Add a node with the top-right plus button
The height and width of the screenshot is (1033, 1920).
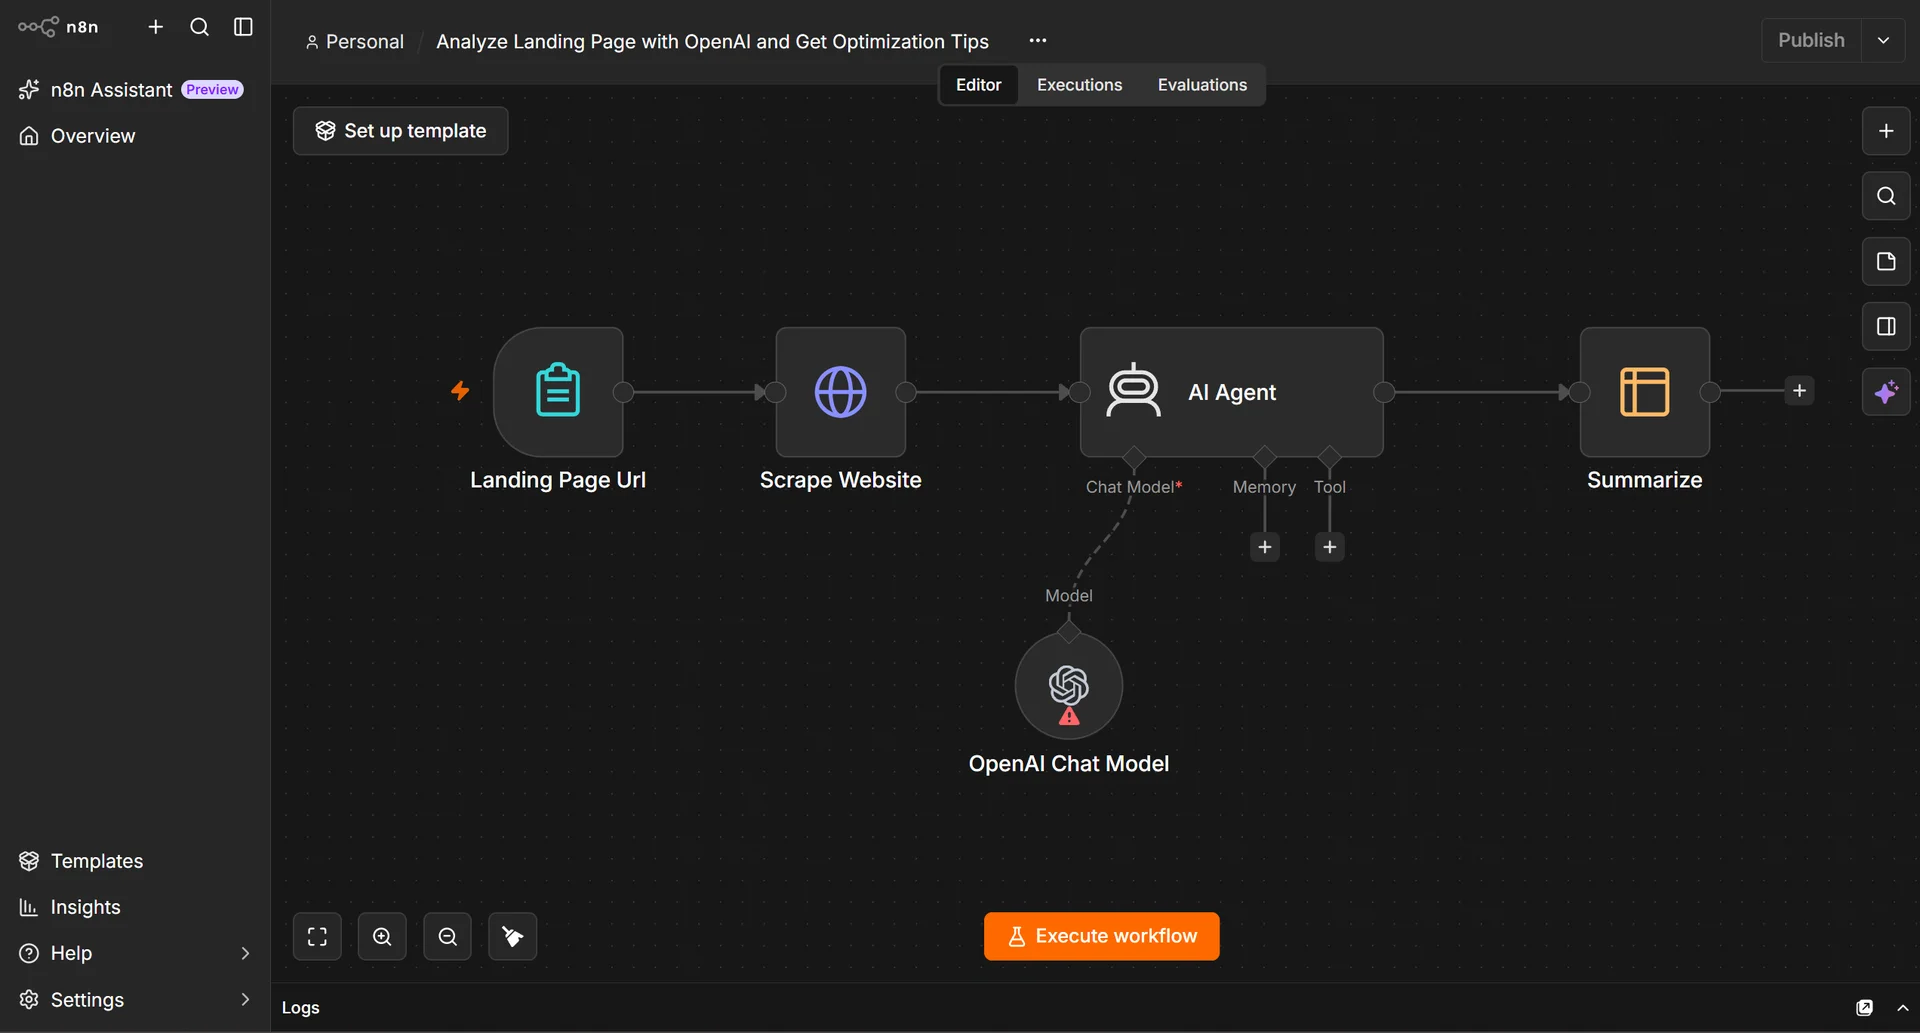(x=1886, y=131)
